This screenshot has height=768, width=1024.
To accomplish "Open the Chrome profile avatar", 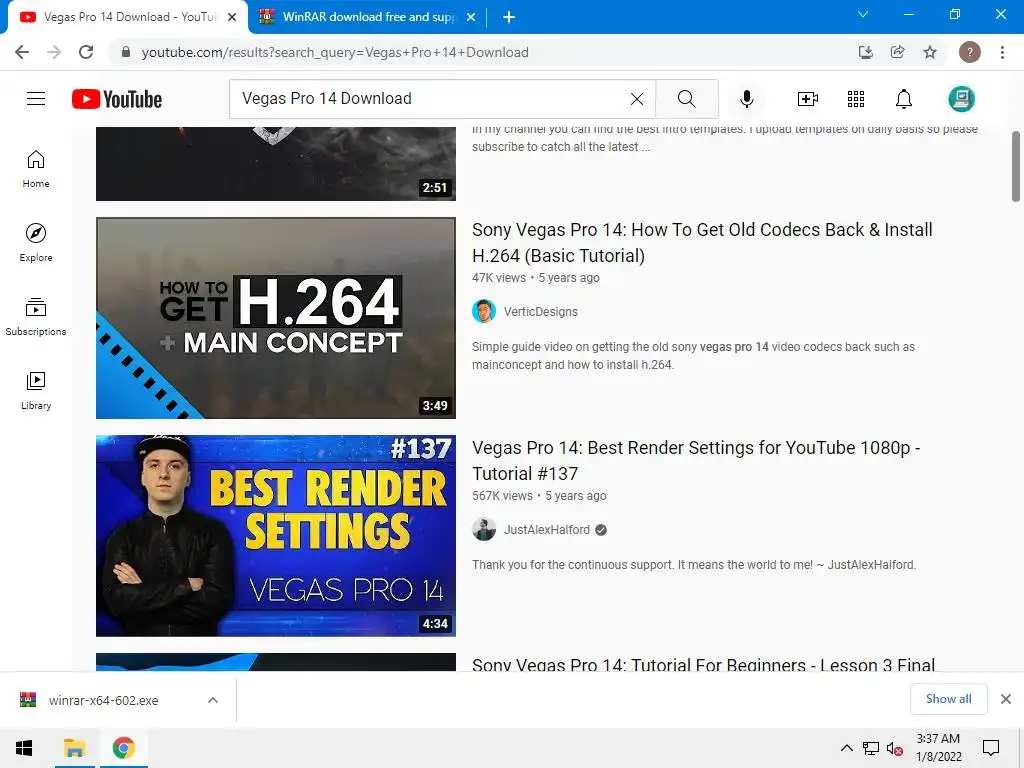I will pyautogui.click(x=970, y=52).
